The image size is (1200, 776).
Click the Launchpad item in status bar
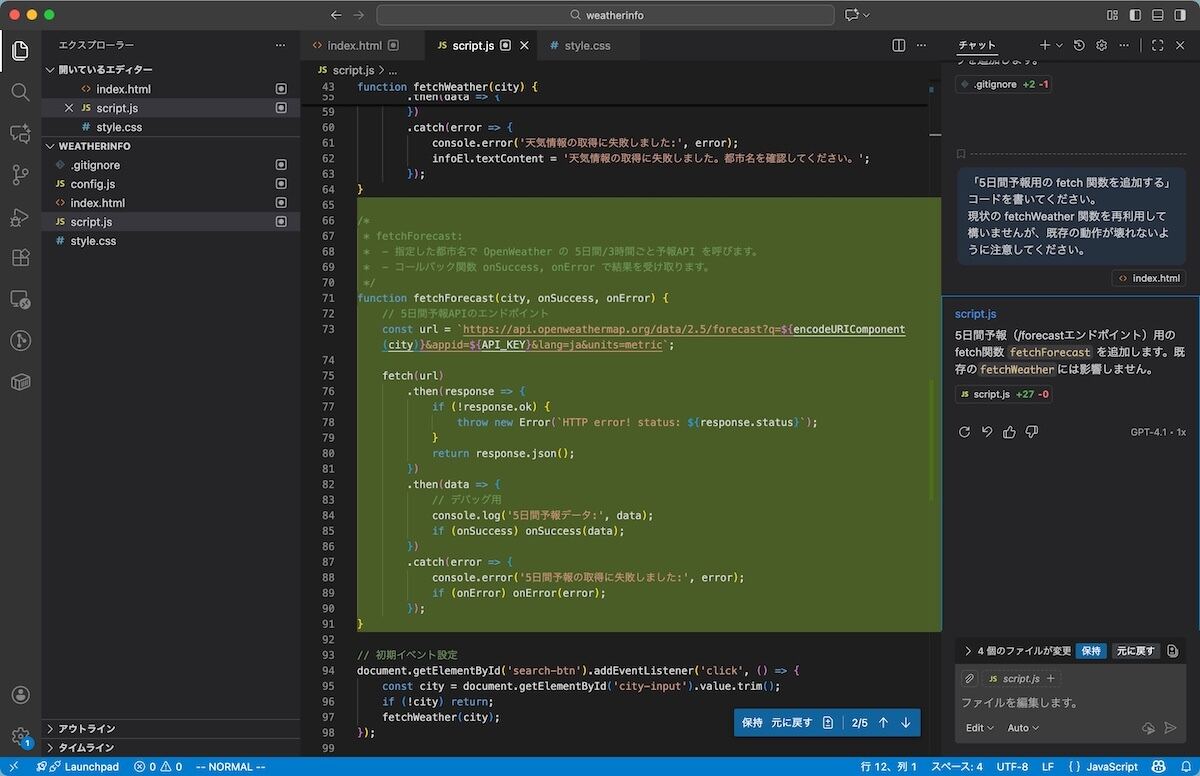[76, 767]
